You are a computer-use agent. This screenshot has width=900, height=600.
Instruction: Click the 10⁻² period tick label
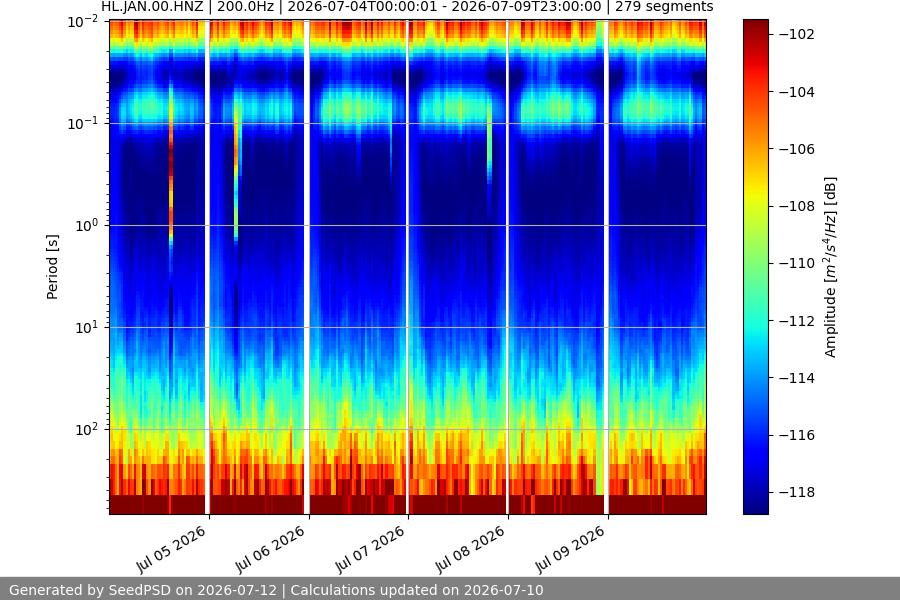click(x=83, y=22)
